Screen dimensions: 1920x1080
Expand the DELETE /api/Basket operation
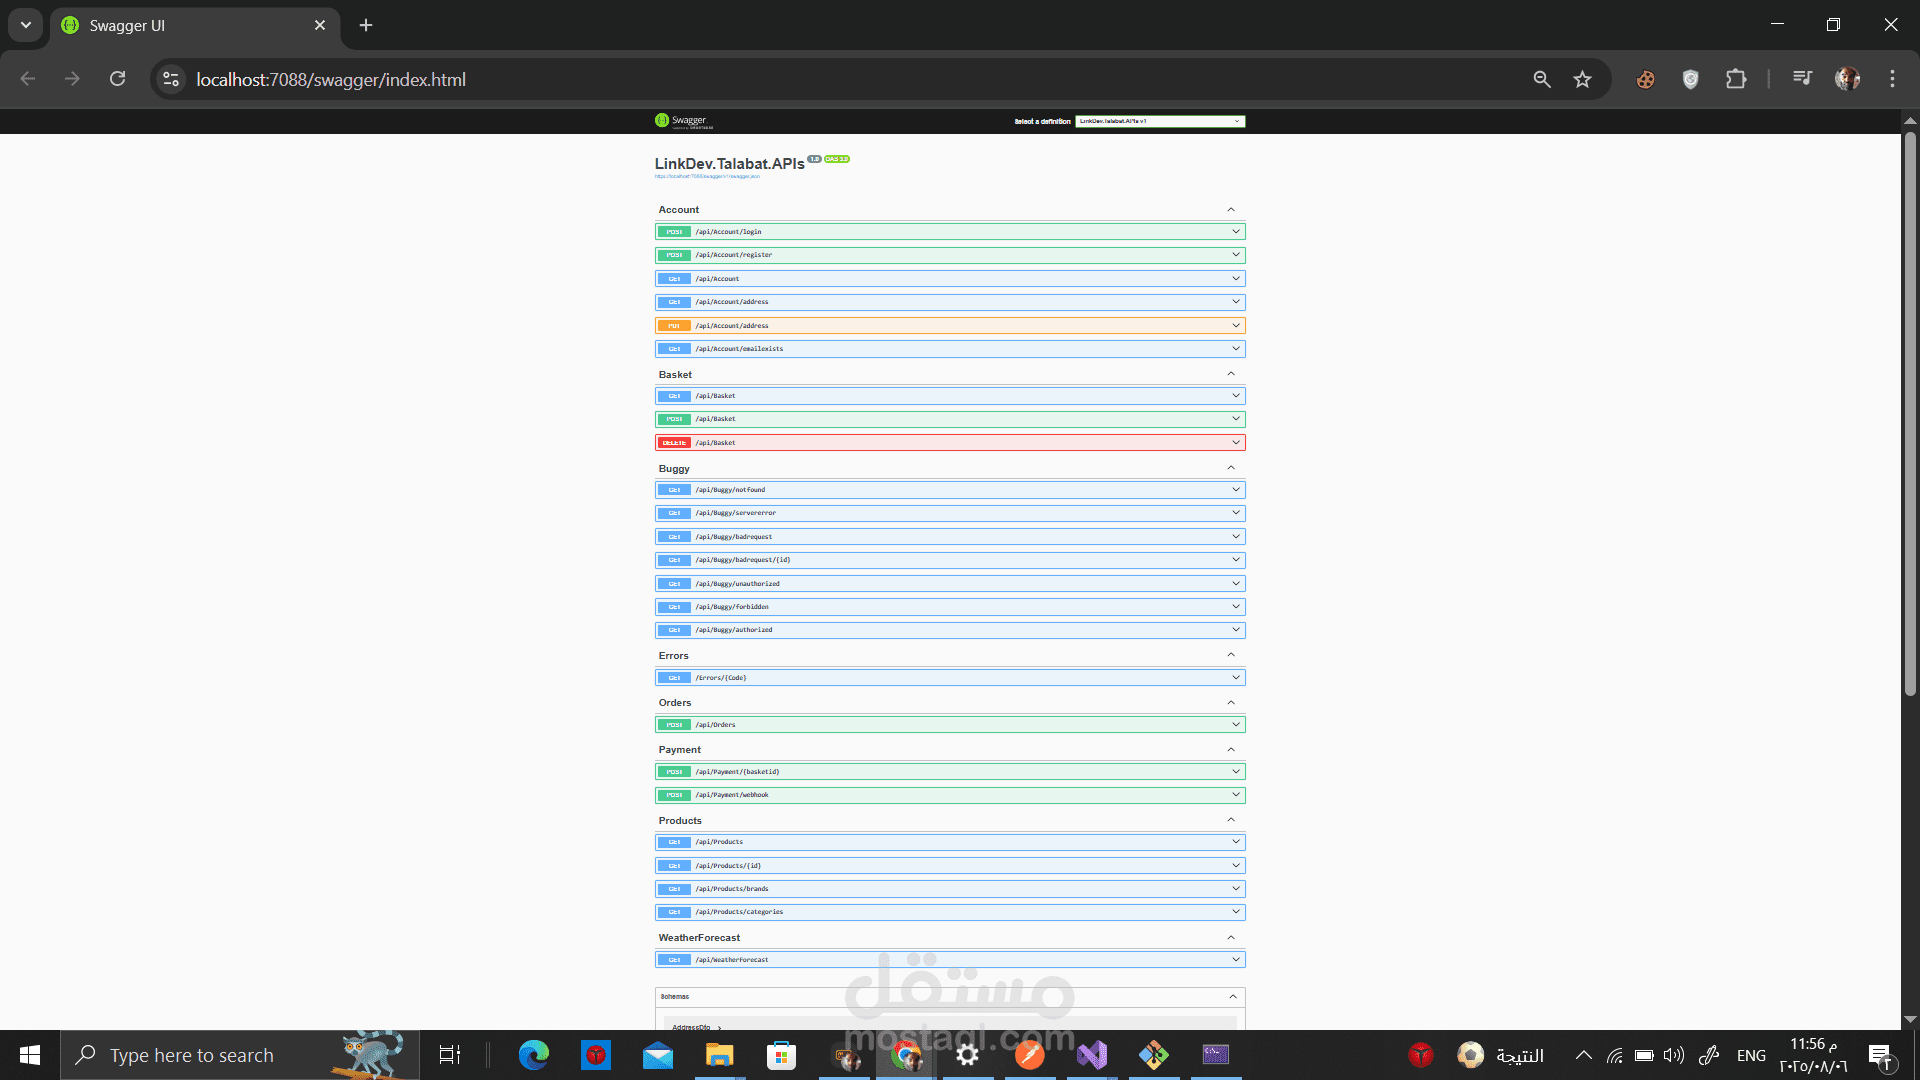coord(950,443)
